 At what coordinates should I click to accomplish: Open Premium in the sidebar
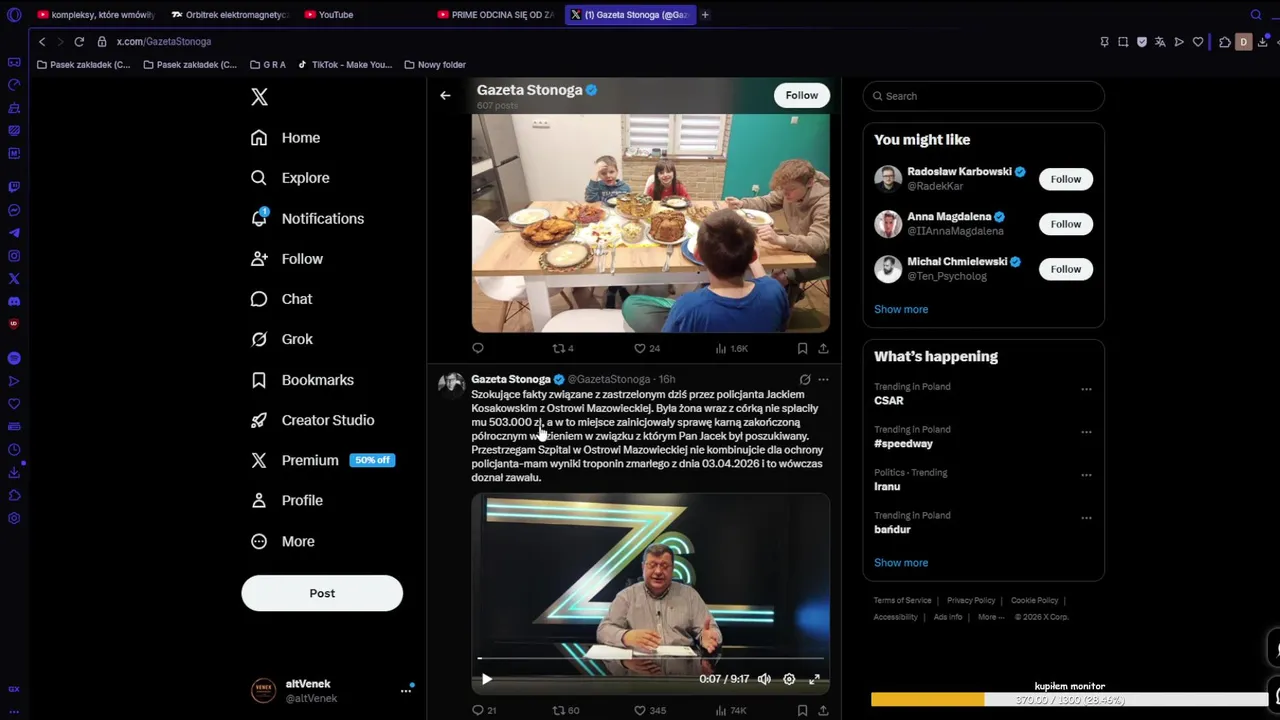click(322, 460)
